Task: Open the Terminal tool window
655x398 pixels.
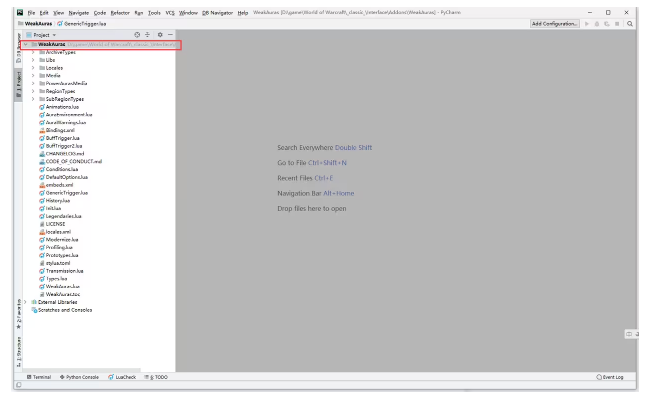Action: [x=39, y=377]
